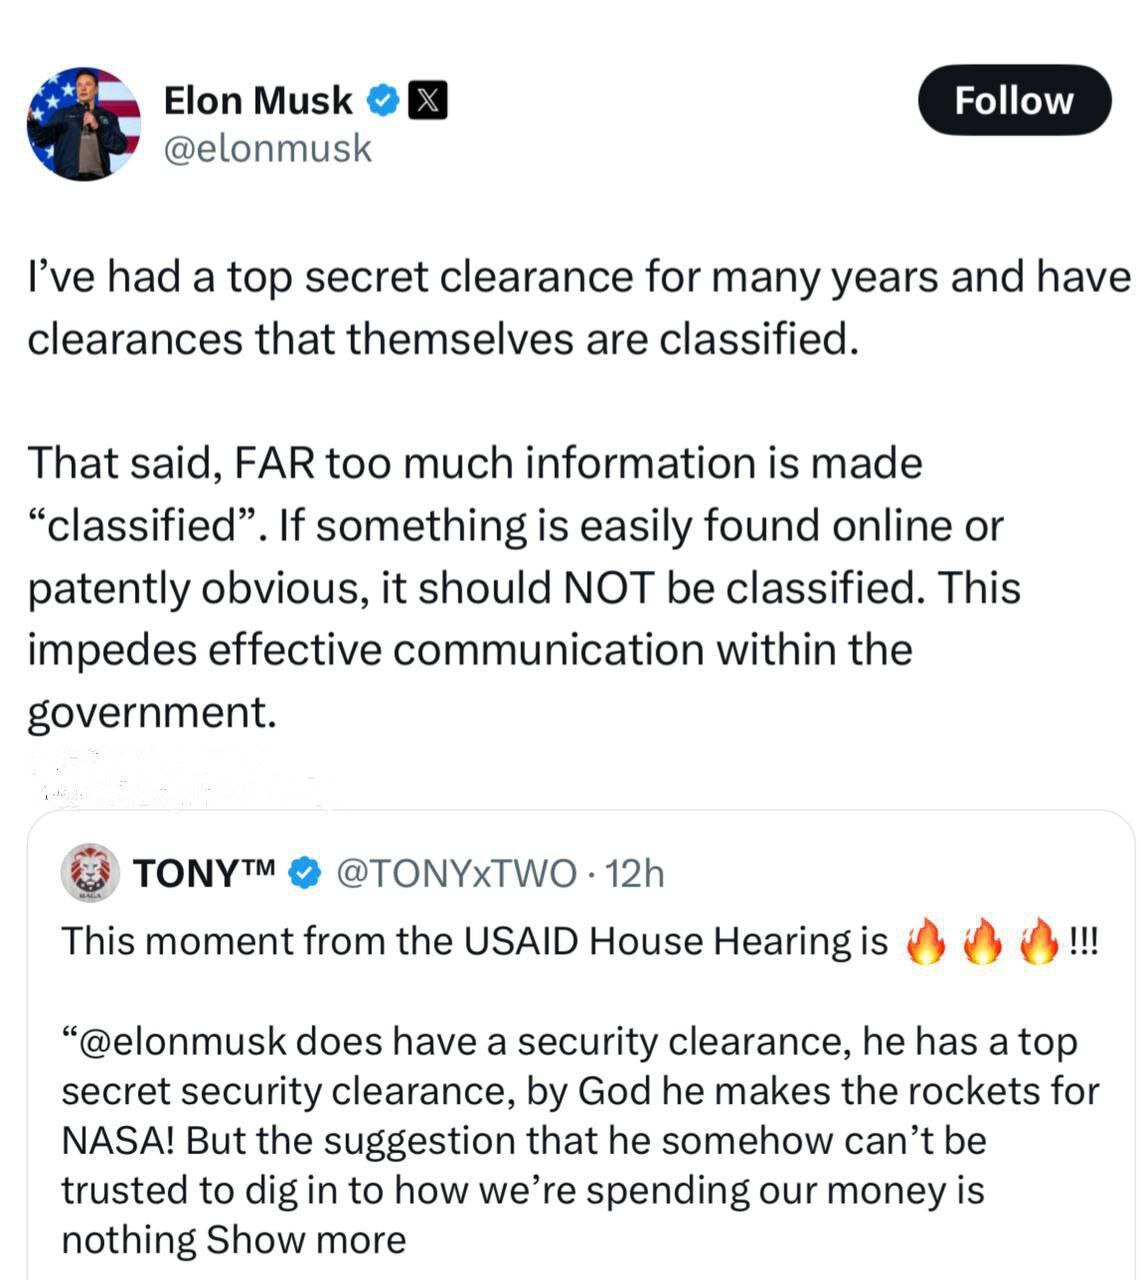Viewport: 1144px width, 1280px height.
Task: Click the last fire emoji
Action: pos(1039,942)
